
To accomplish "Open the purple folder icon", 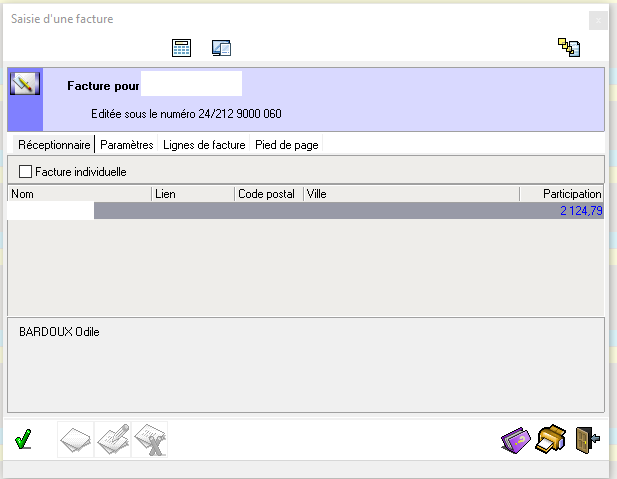I will 517,440.
